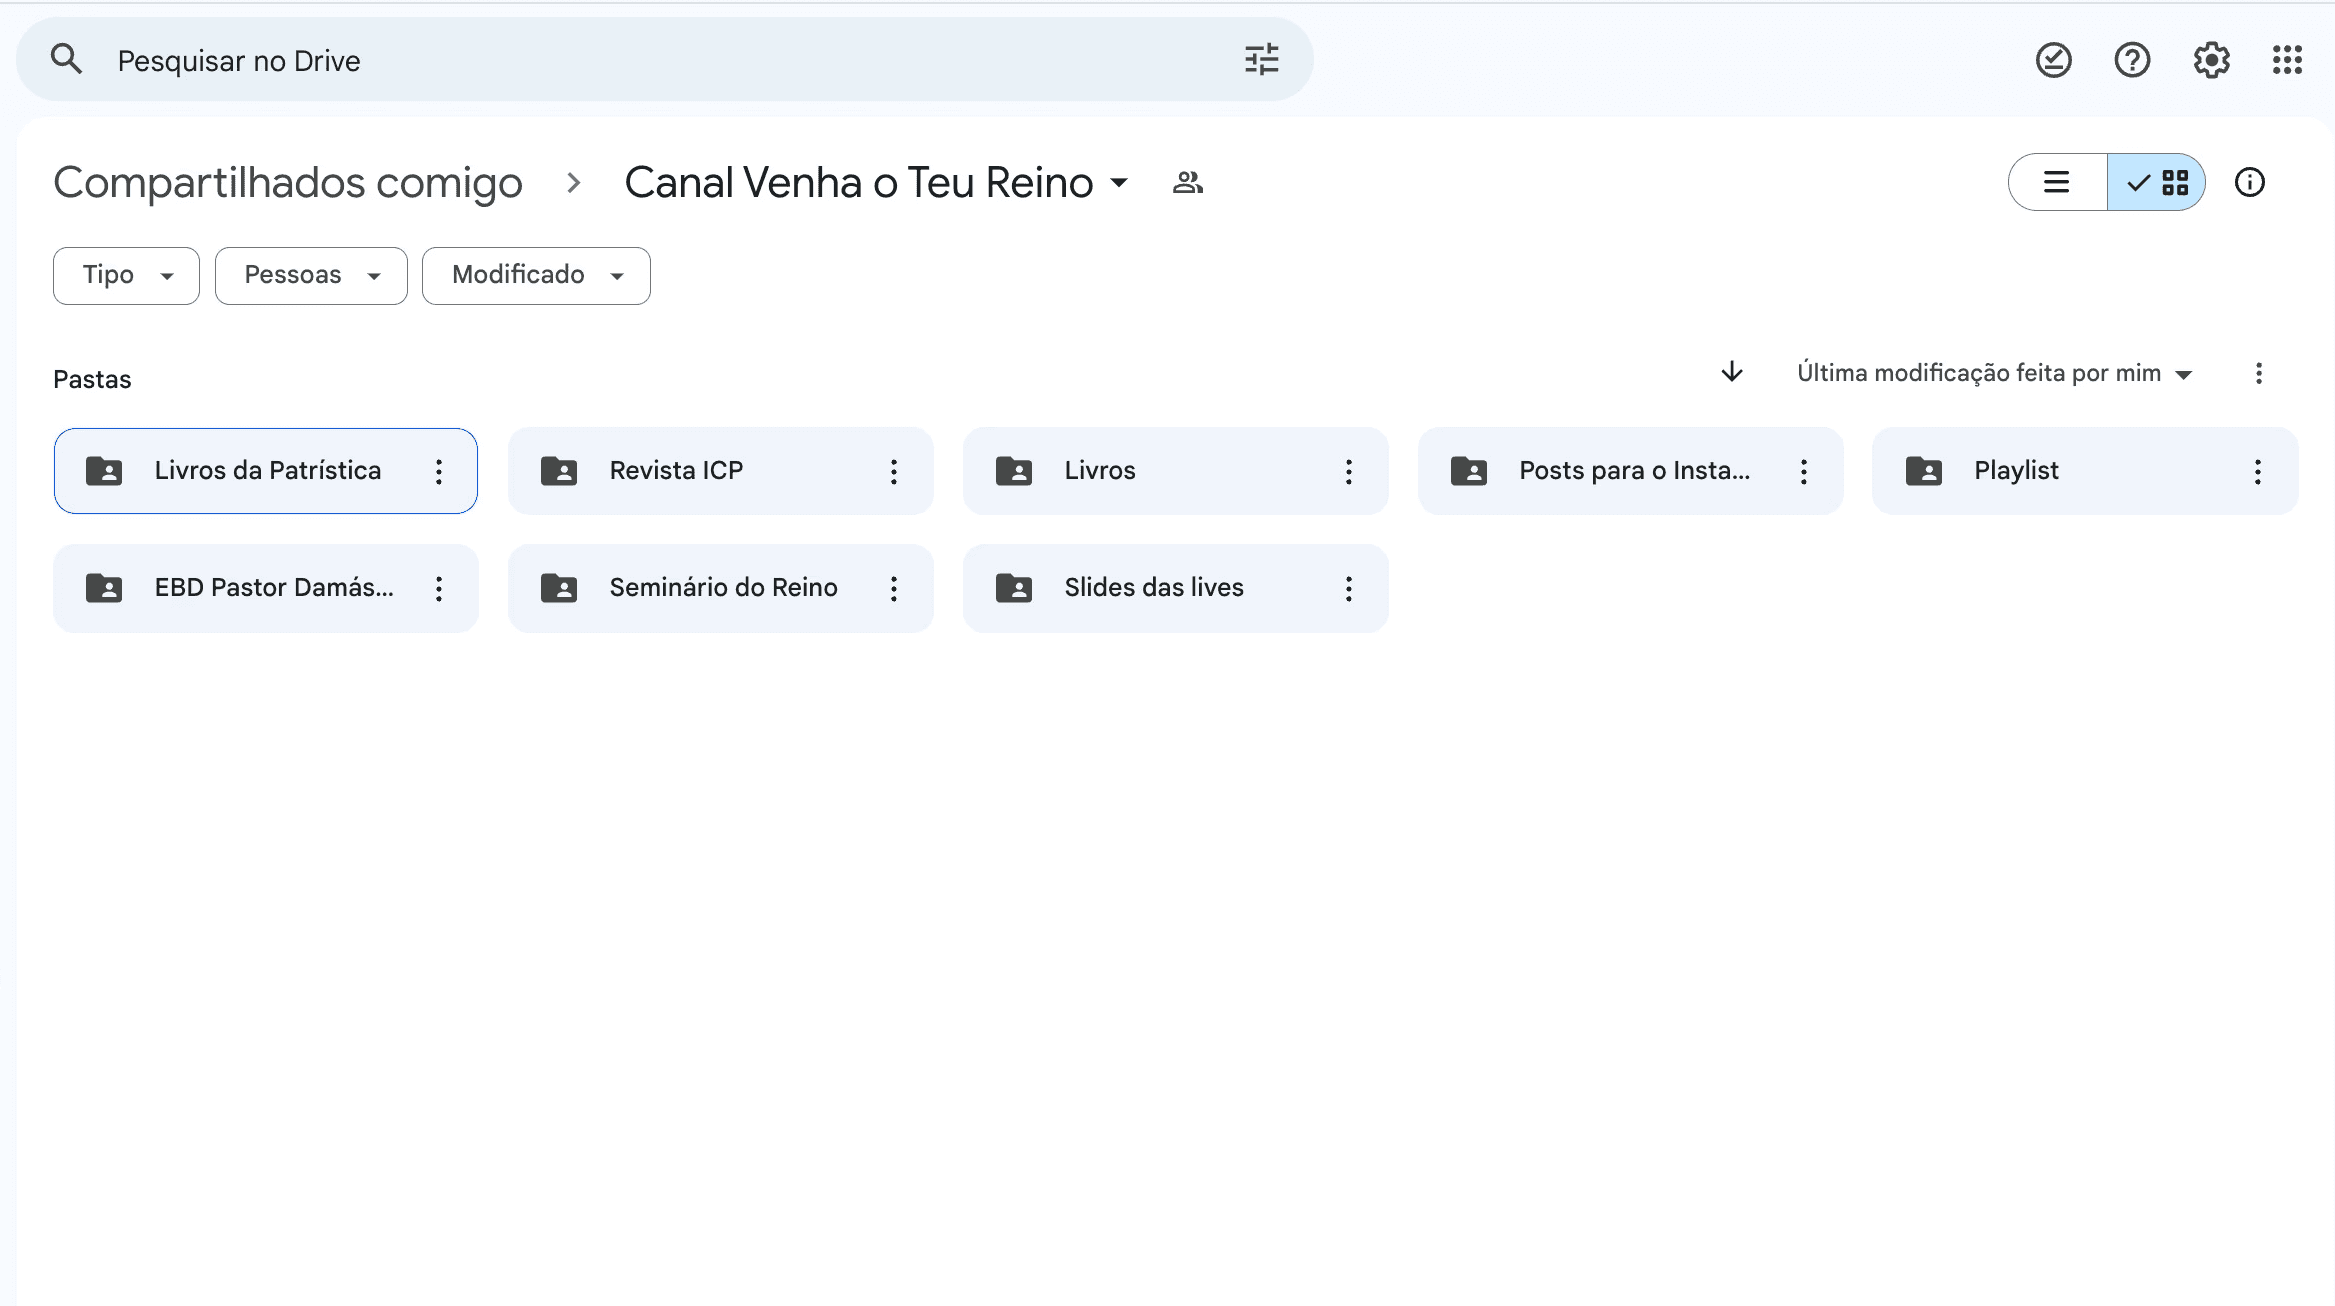2335x1306 pixels.
Task: Reverse sort direction with the down arrow
Action: 1732,373
